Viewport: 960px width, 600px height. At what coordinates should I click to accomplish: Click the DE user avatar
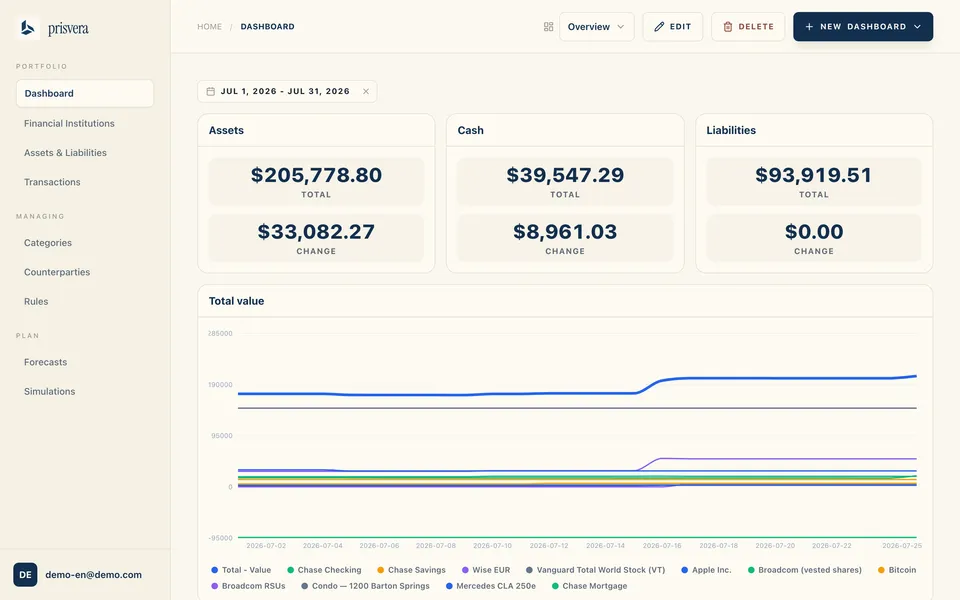click(25, 574)
